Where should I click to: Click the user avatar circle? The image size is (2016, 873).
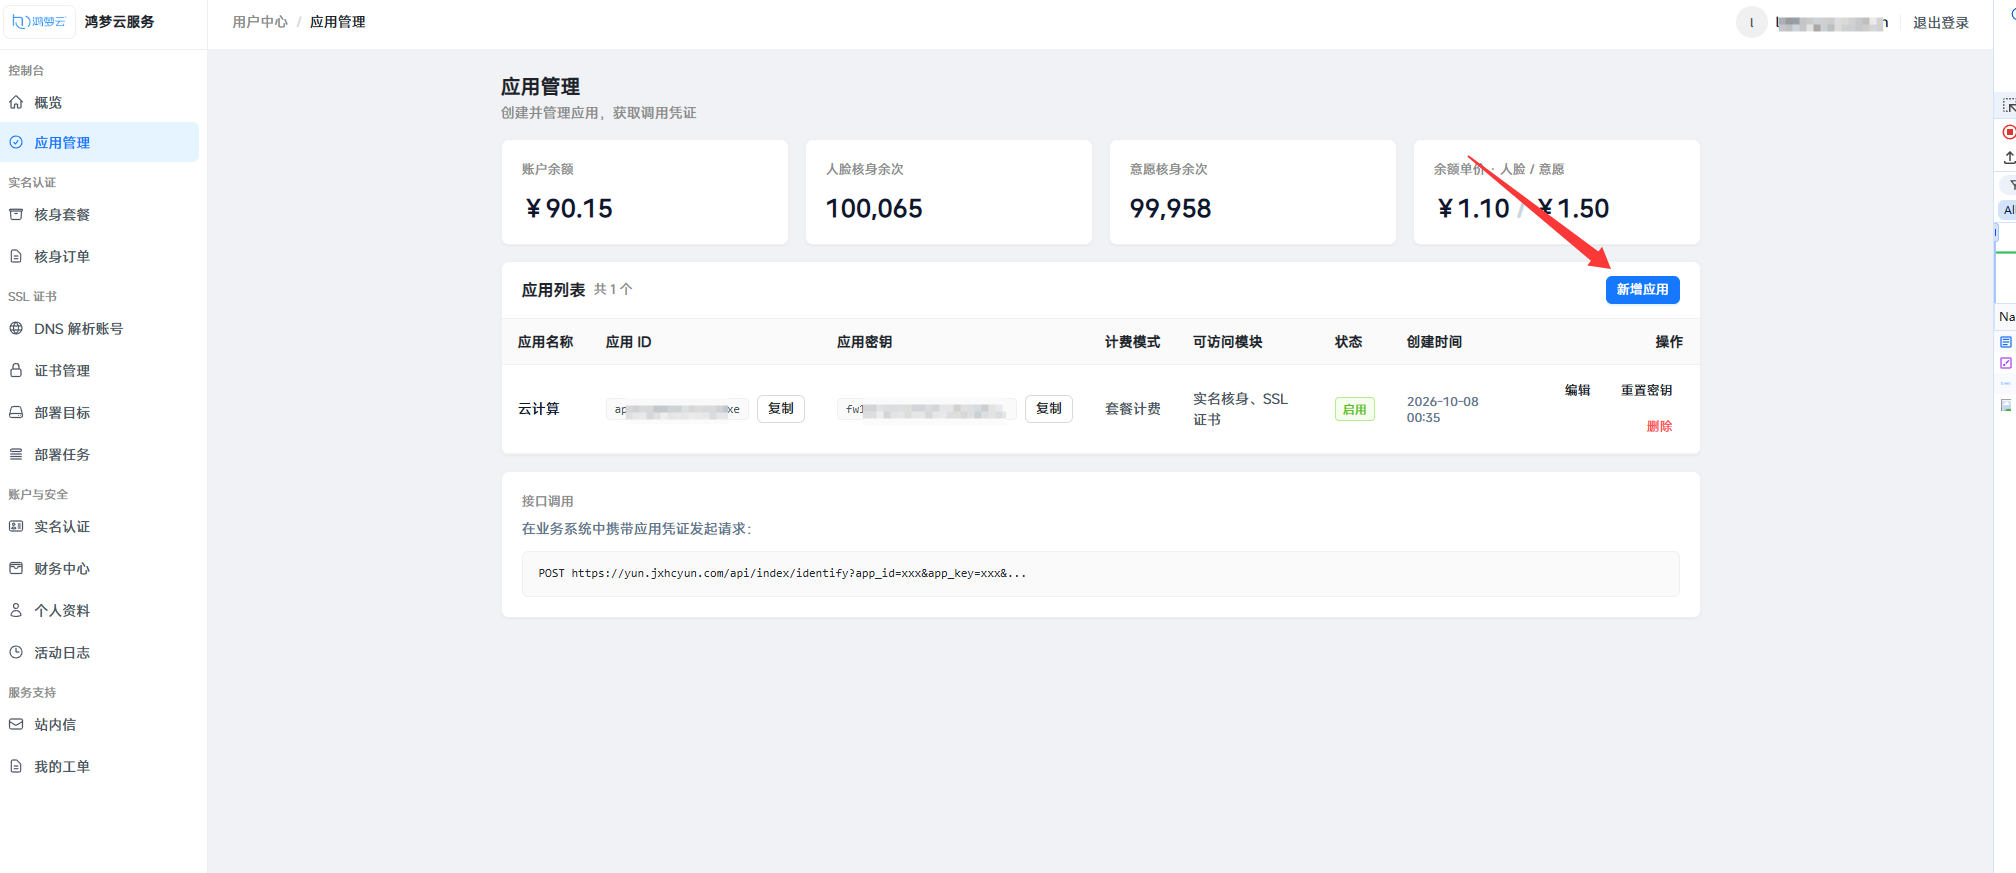coord(1751,22)
